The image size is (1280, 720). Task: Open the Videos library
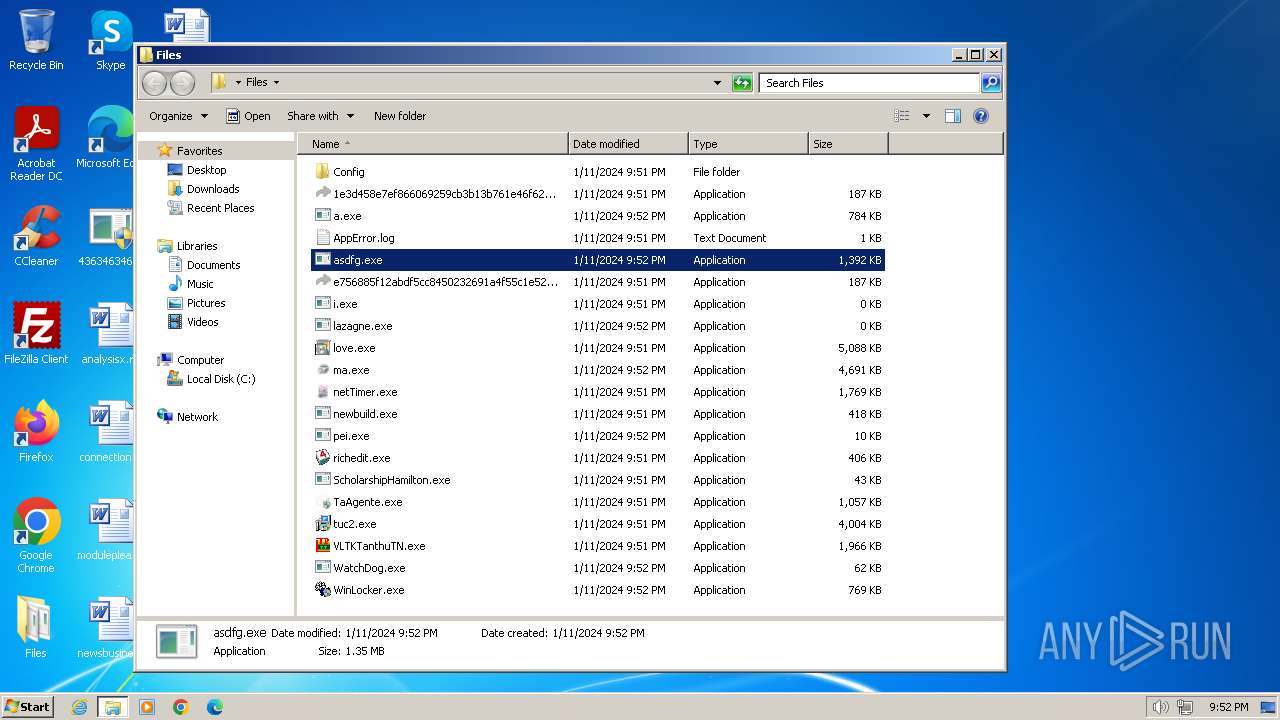[202, 322]
